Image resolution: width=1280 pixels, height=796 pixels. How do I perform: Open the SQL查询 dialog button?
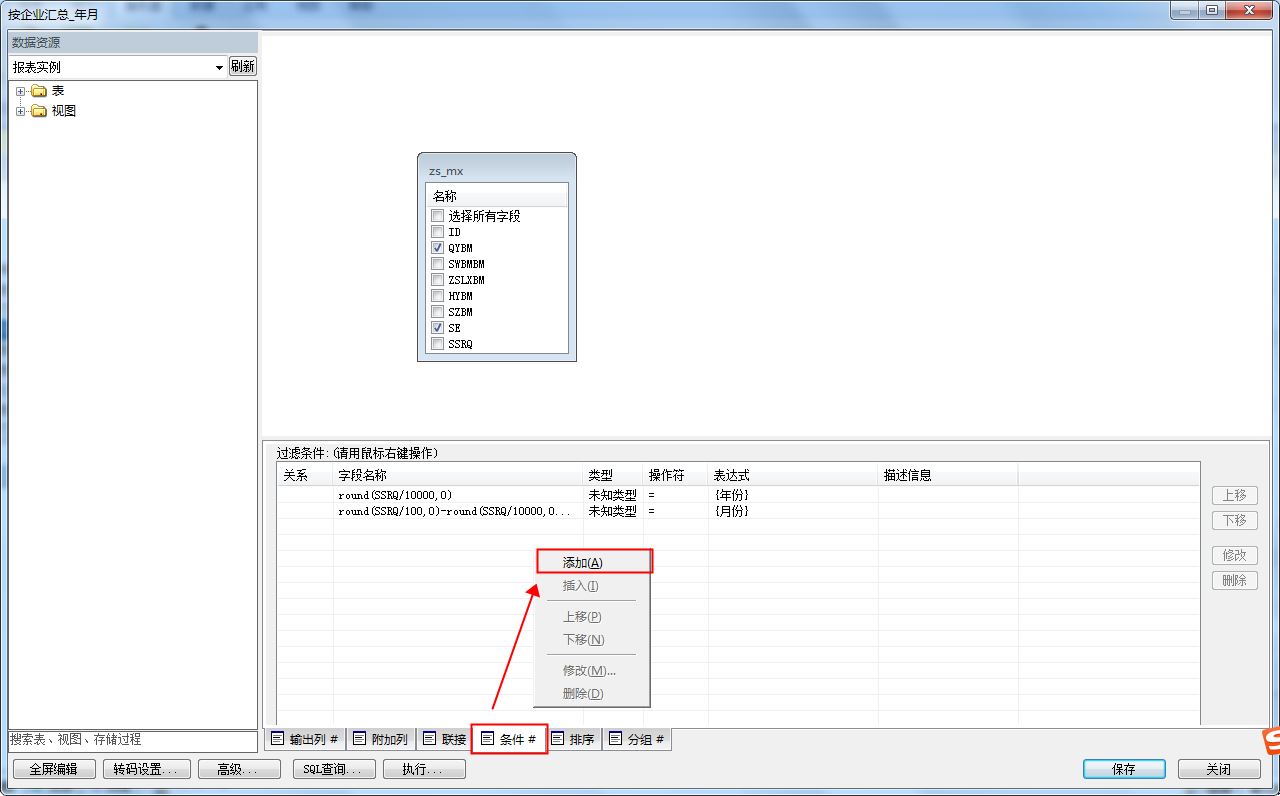click(x=334, y=769)
